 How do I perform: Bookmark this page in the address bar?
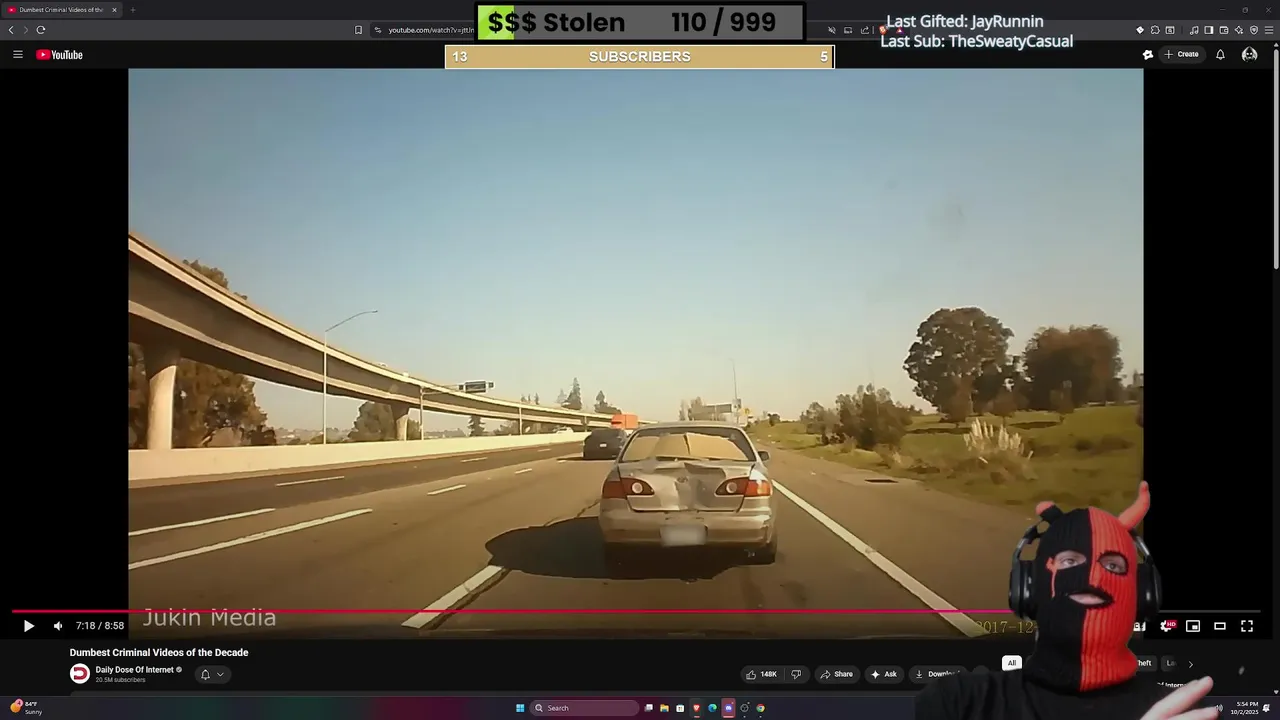(x=358, y=30)
